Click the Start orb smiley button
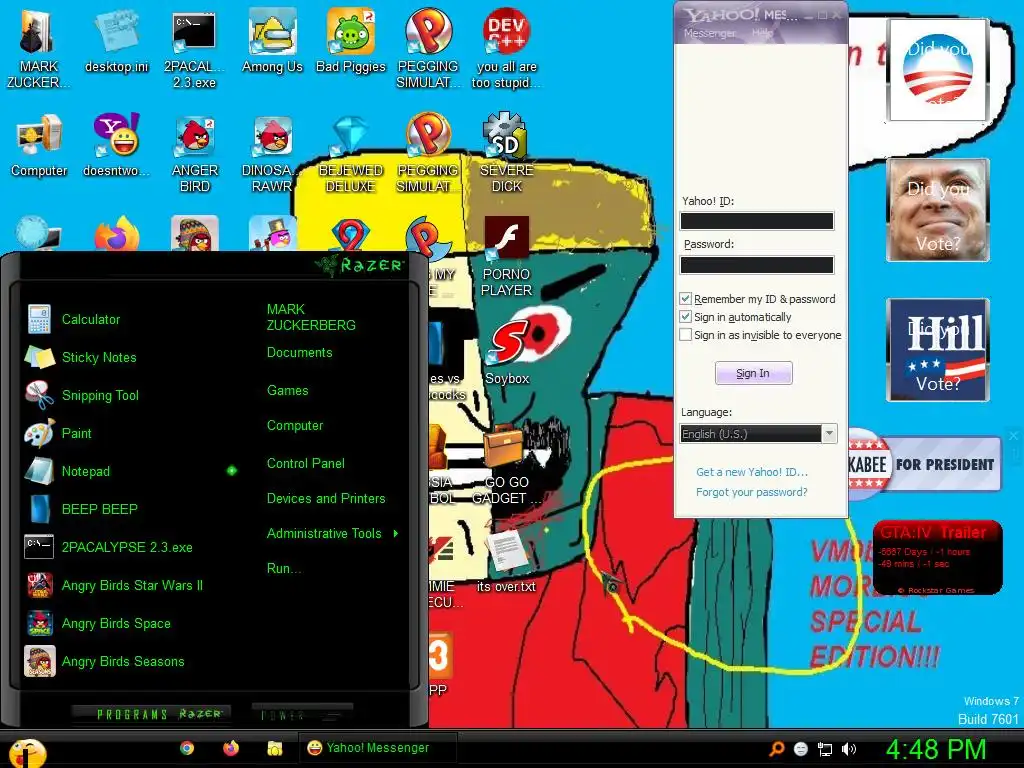The image size is (1024, 768). [x=27, y=752]
